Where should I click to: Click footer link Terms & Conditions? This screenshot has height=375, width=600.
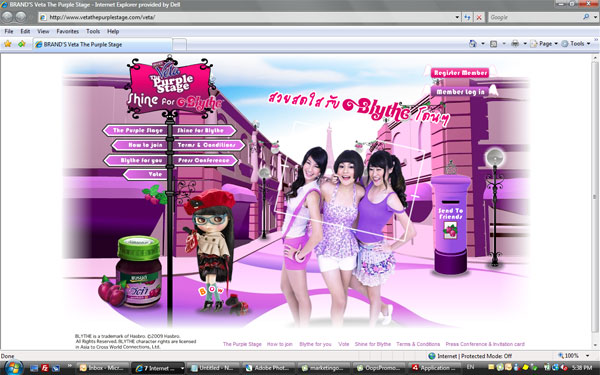click(x=418, y=344)
